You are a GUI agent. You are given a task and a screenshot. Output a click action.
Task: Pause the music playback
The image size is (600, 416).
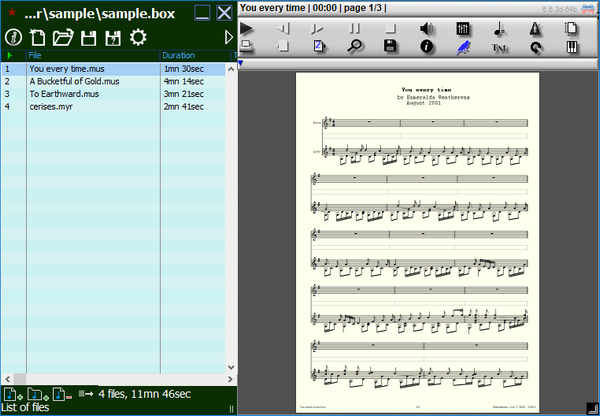click(354, 28)
